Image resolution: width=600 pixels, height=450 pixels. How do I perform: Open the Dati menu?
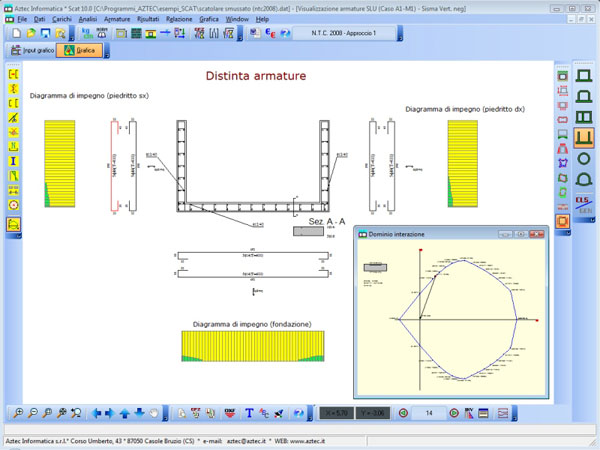point(39,19)
